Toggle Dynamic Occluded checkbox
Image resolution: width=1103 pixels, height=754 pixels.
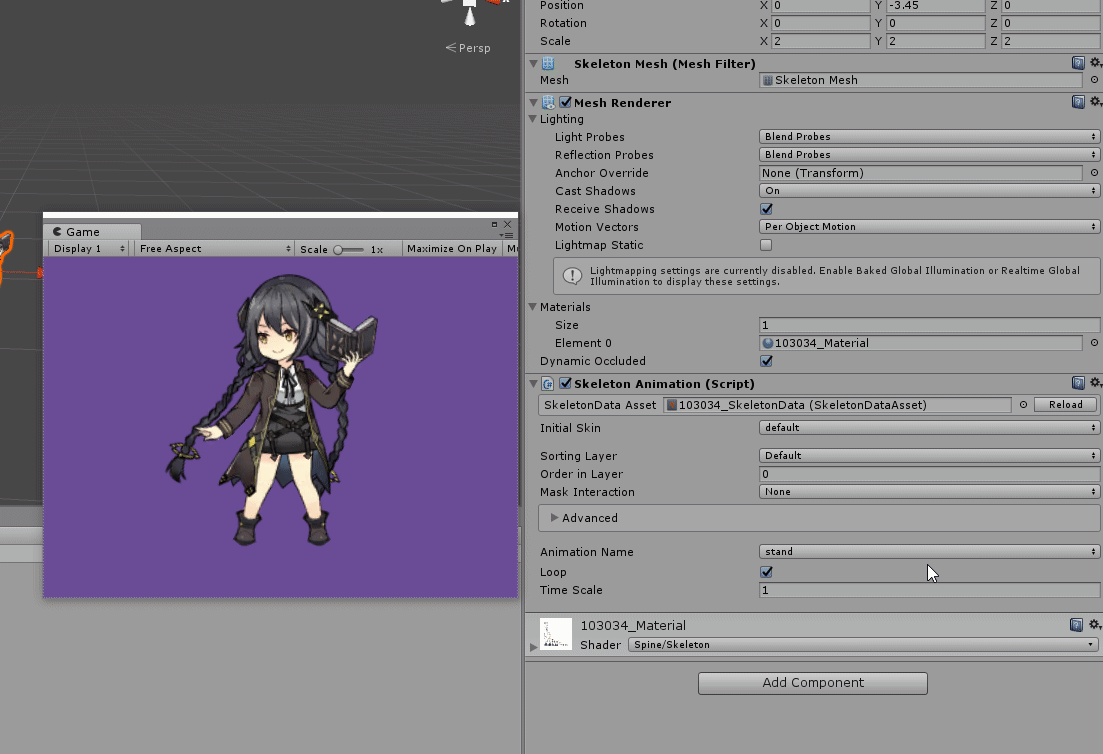766,362
